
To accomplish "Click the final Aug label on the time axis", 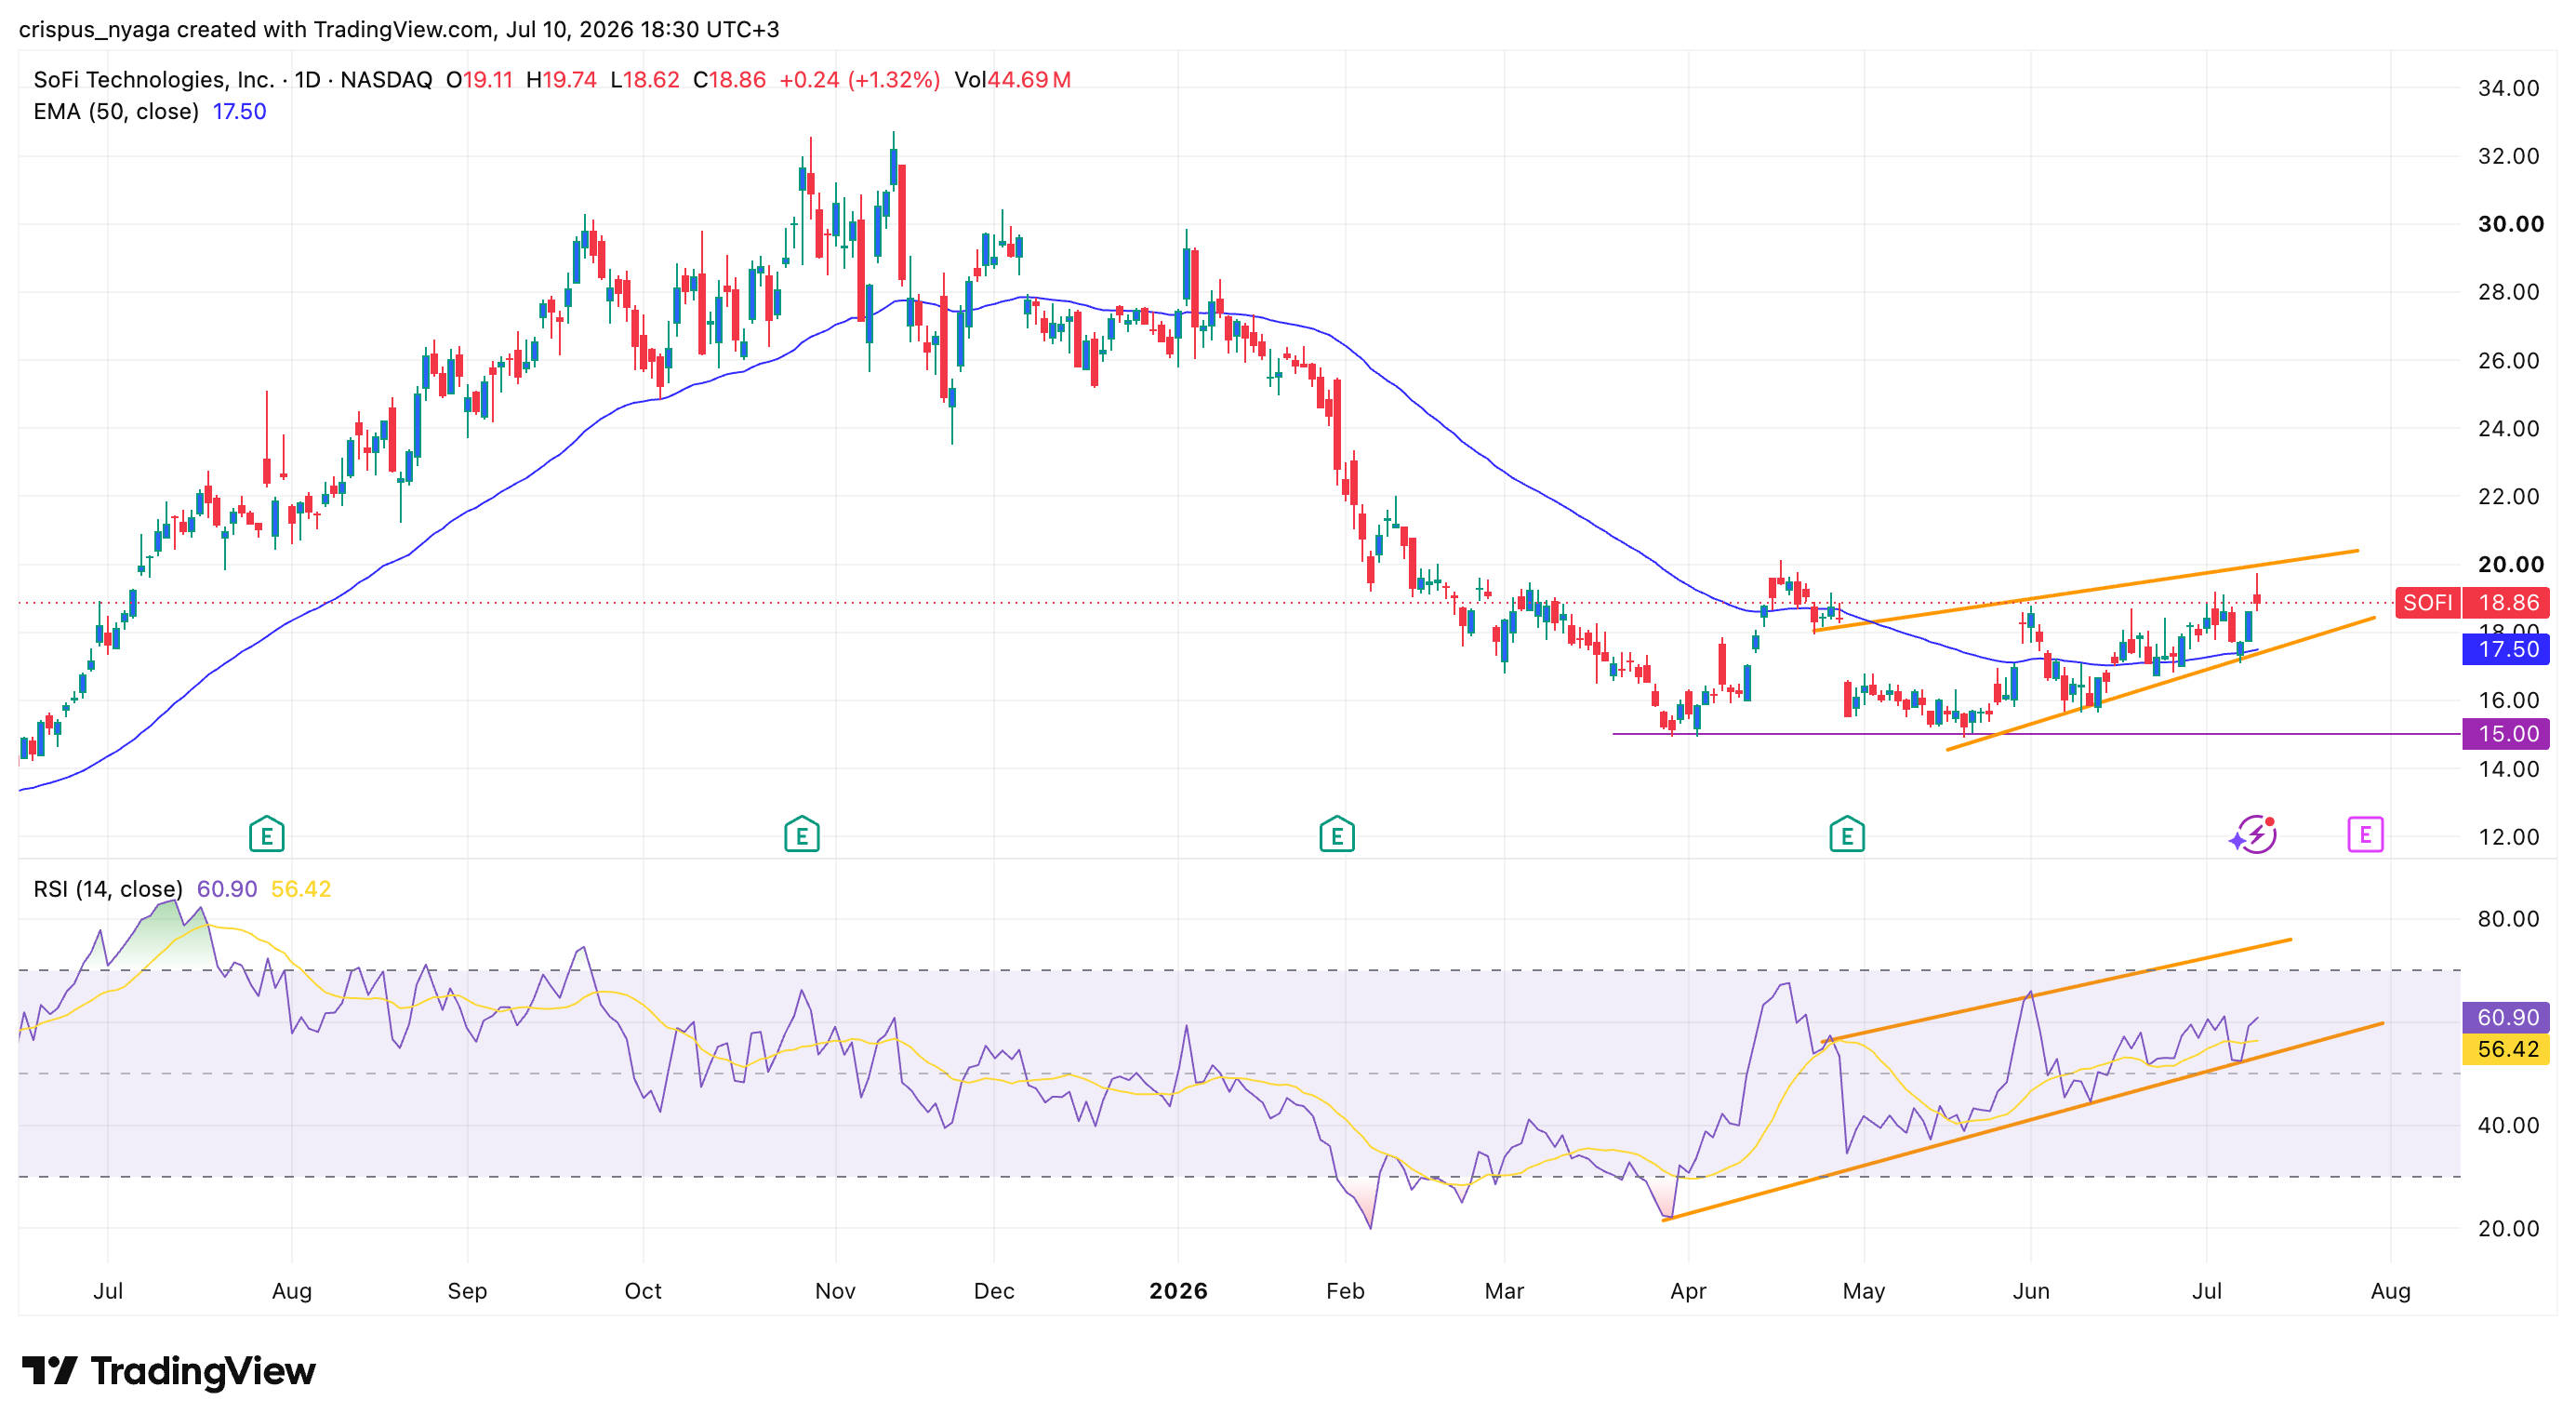I will 2390,1291.
